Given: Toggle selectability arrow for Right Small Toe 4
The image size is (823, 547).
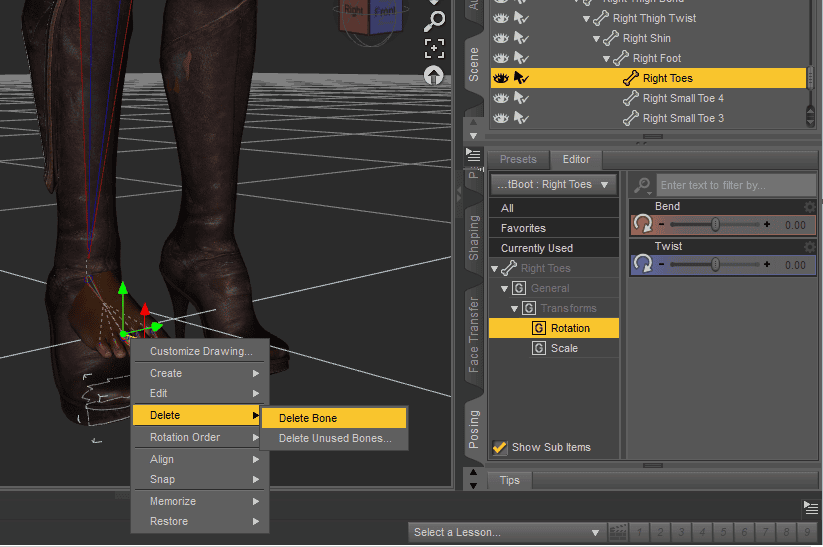Looking at the screenshot, I should (521, 98).
